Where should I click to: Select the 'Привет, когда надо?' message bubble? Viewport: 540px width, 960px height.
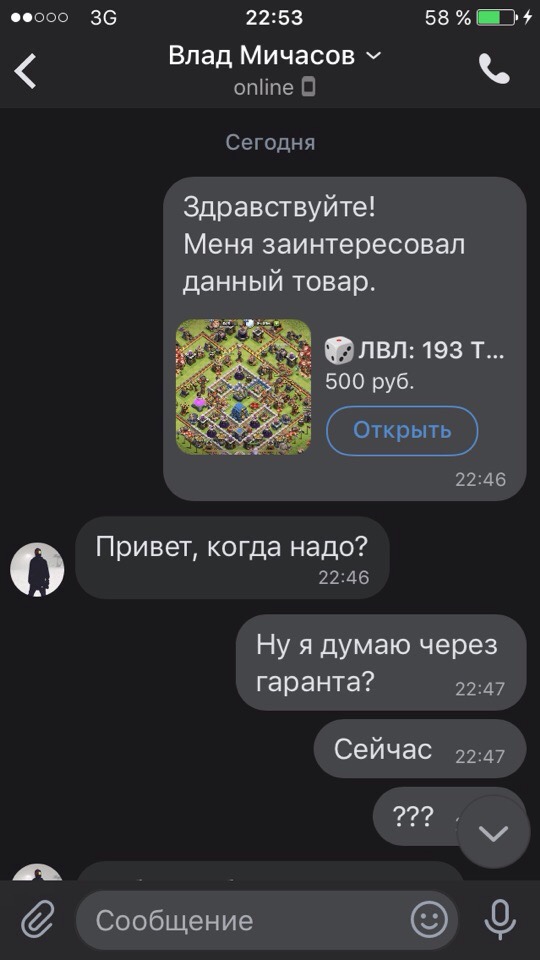click(x=232, y=558)
